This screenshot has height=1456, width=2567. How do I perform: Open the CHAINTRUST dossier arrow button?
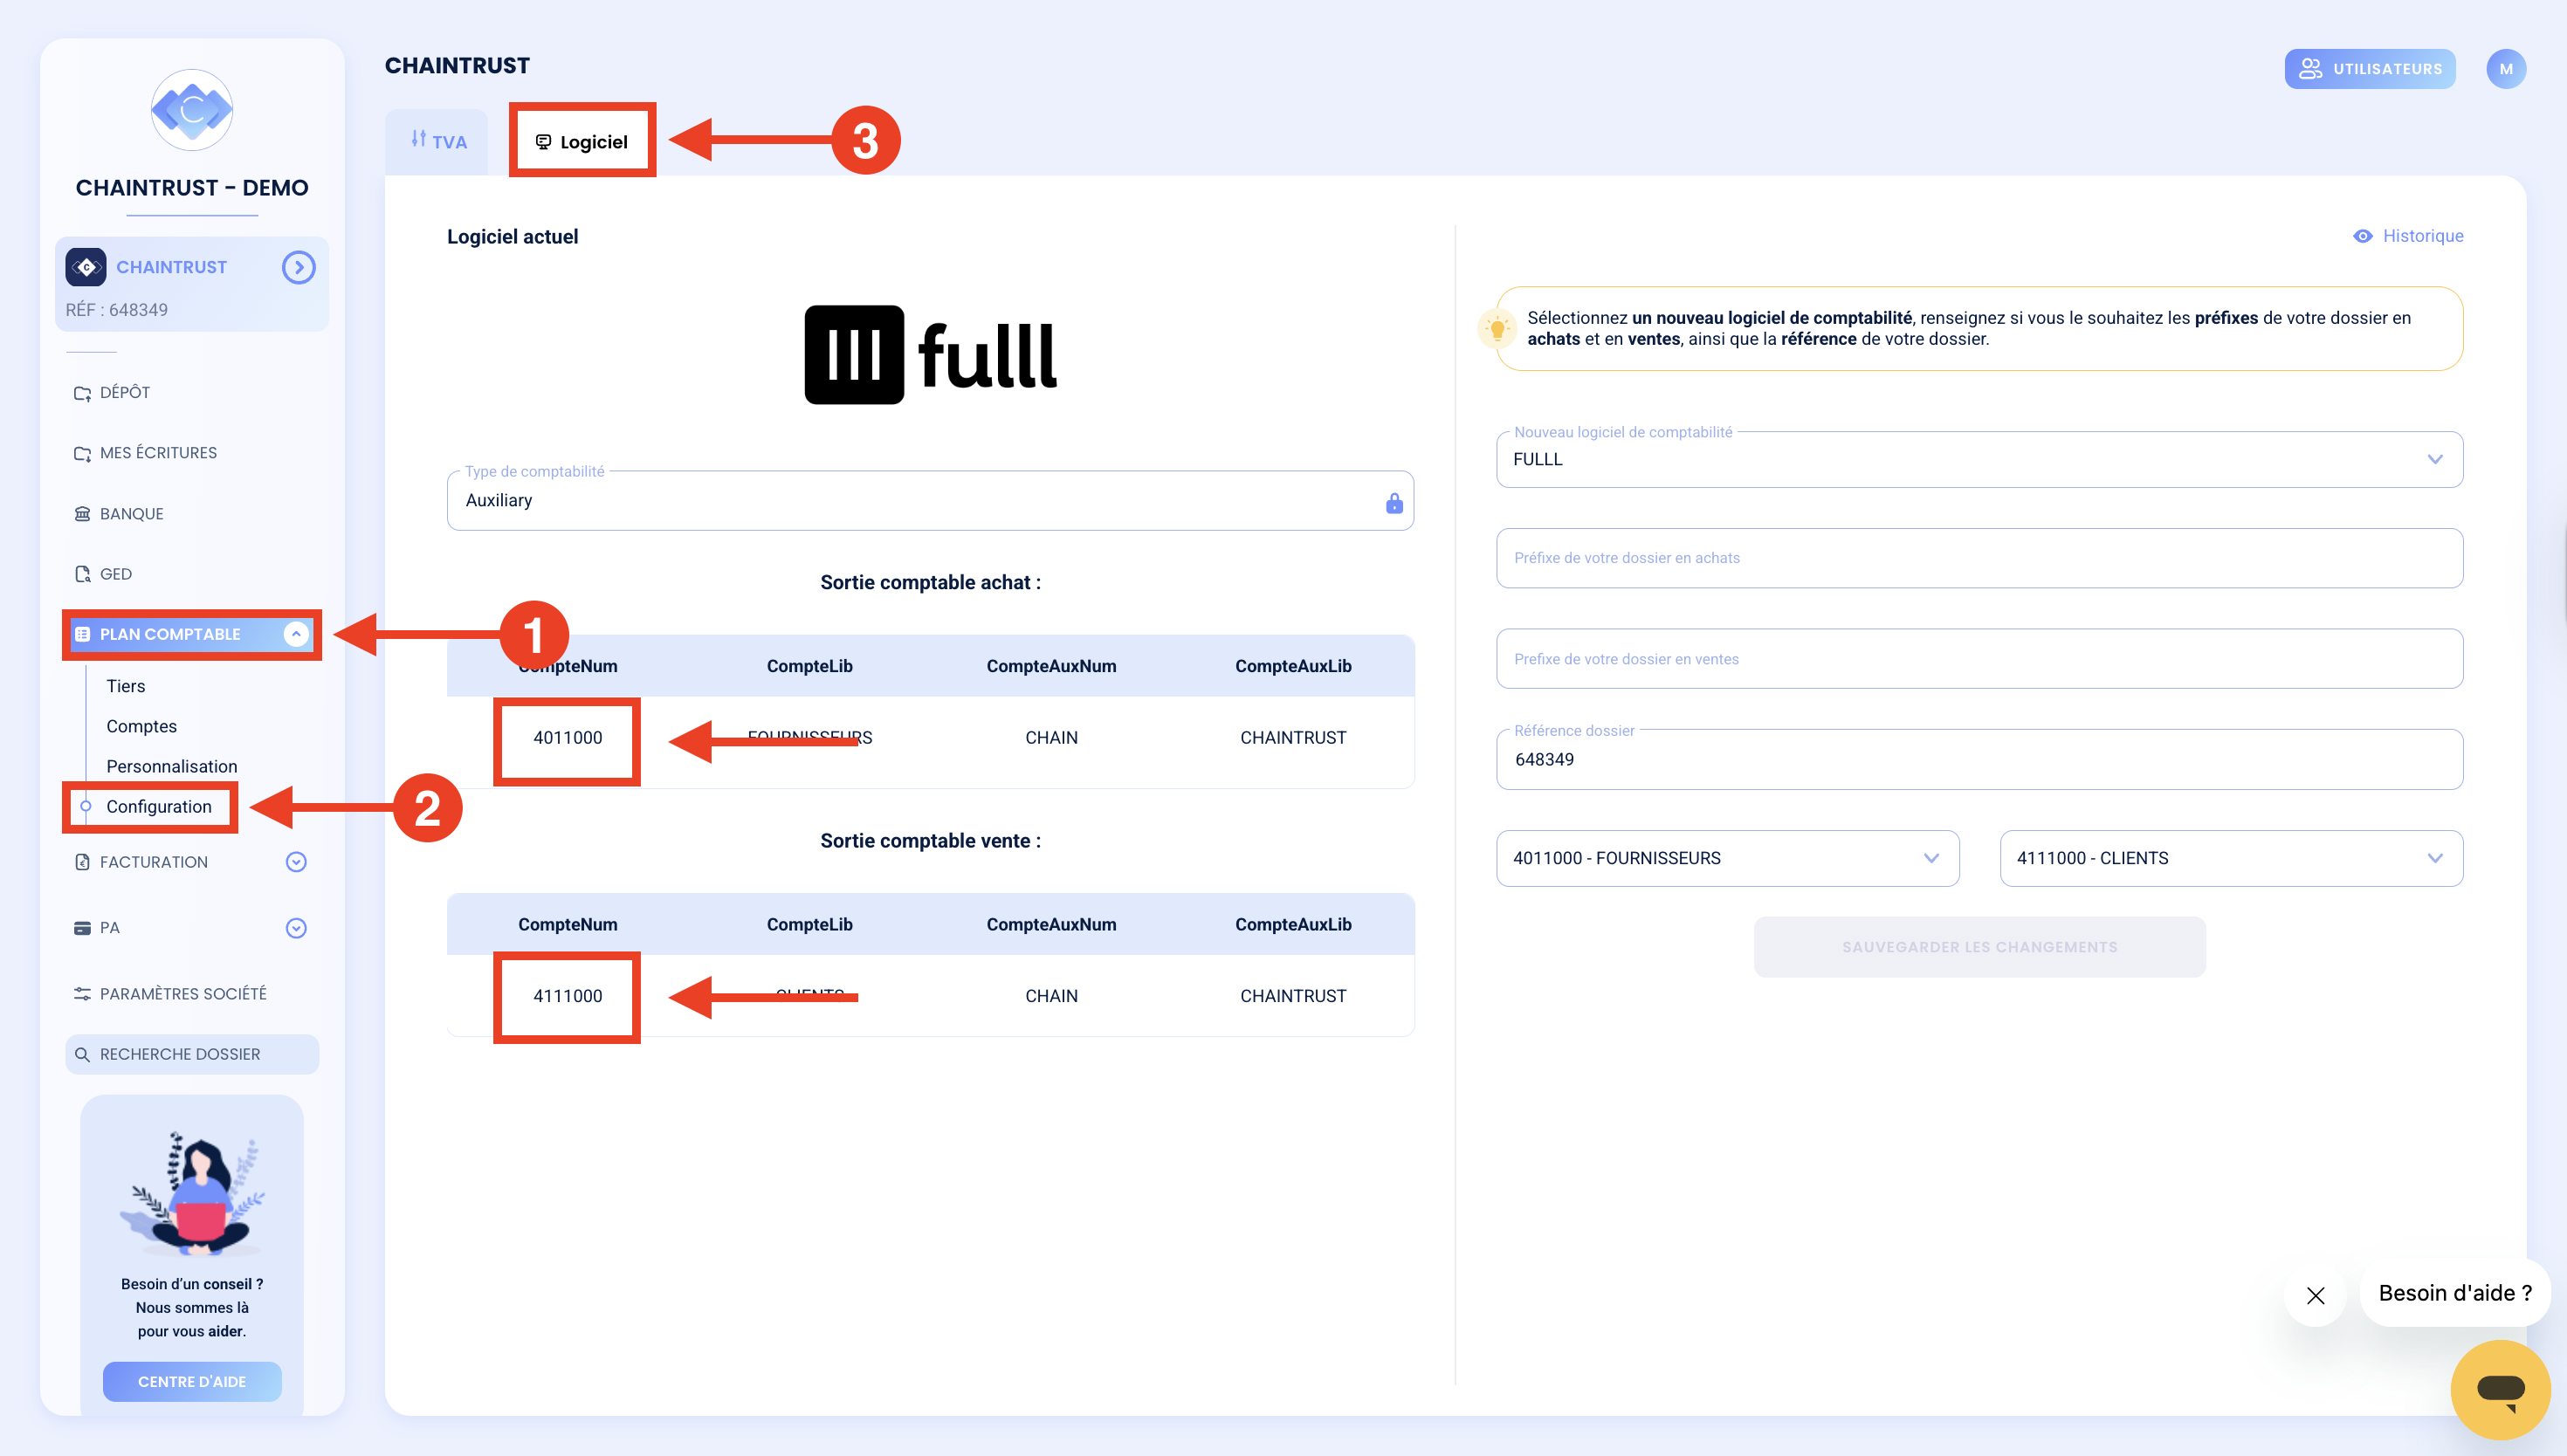298,267
